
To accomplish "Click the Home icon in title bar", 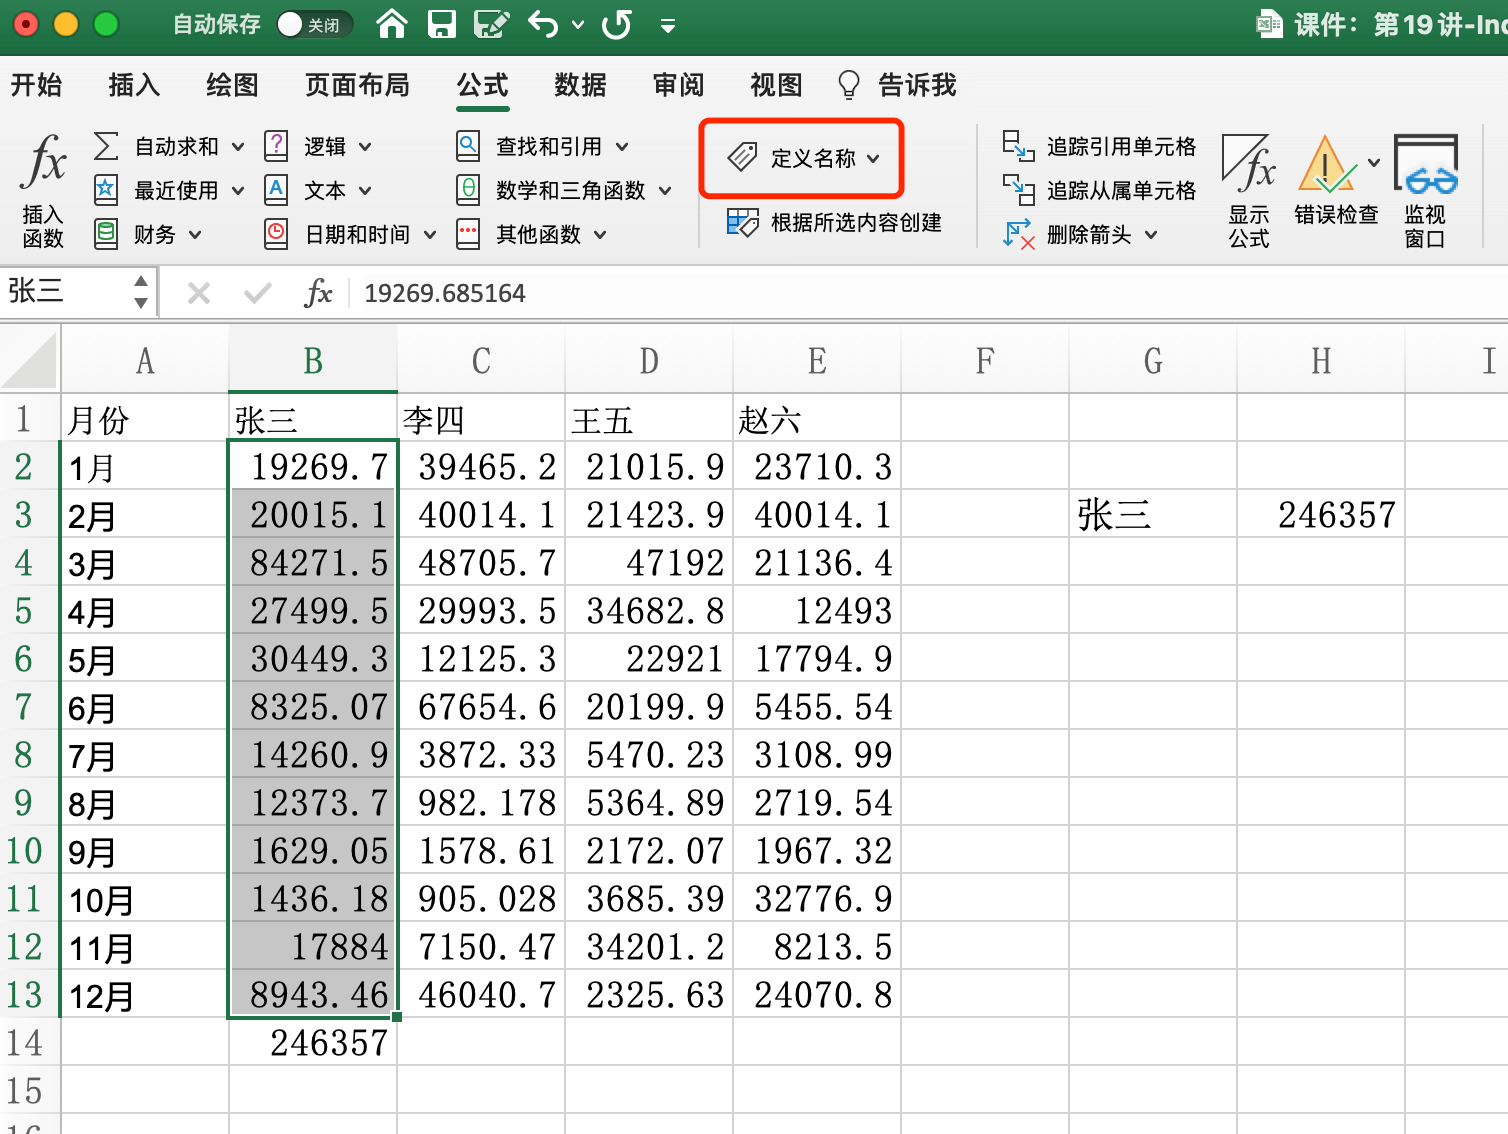I will [392, 23].
